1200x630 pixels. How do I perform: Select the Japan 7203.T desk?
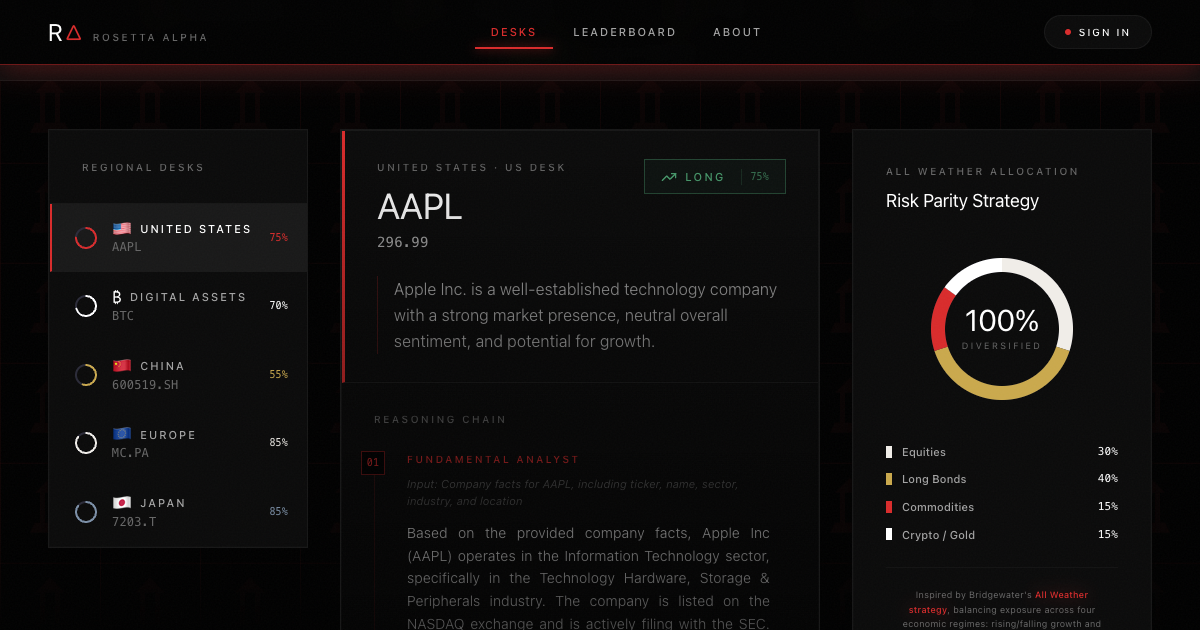[x=178, y=512]
